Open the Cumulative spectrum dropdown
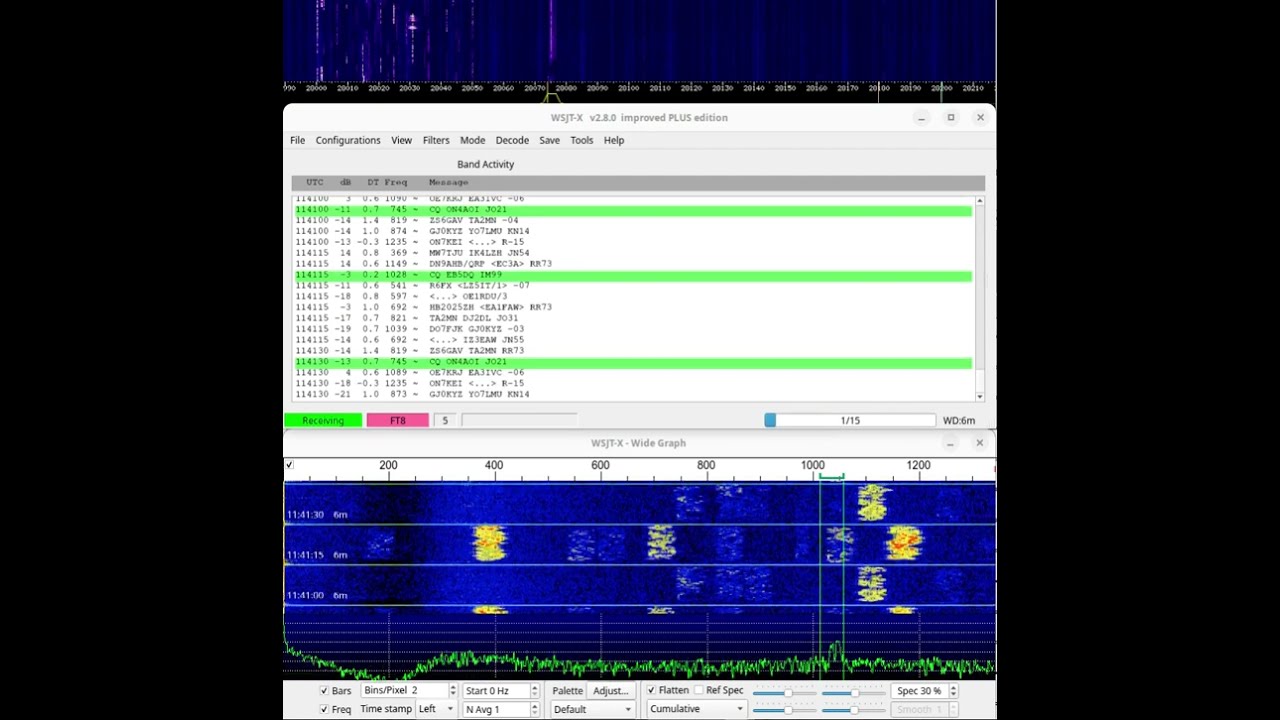This screenshot has height=720, width=1280. pyautogui.click(x=696, y=709)
